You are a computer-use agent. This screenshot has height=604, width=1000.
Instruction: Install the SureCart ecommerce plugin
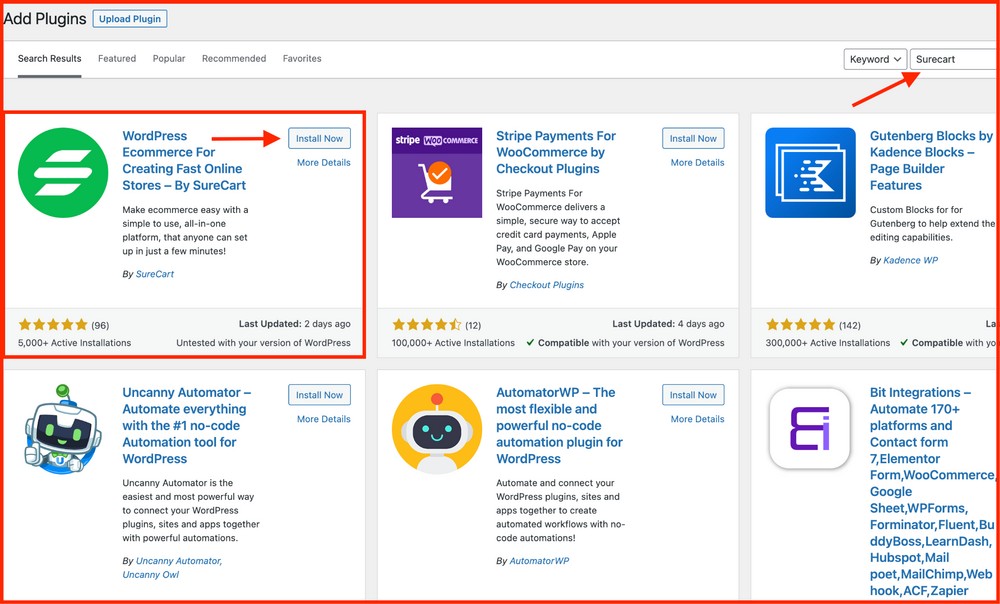[x=319, y=139]
